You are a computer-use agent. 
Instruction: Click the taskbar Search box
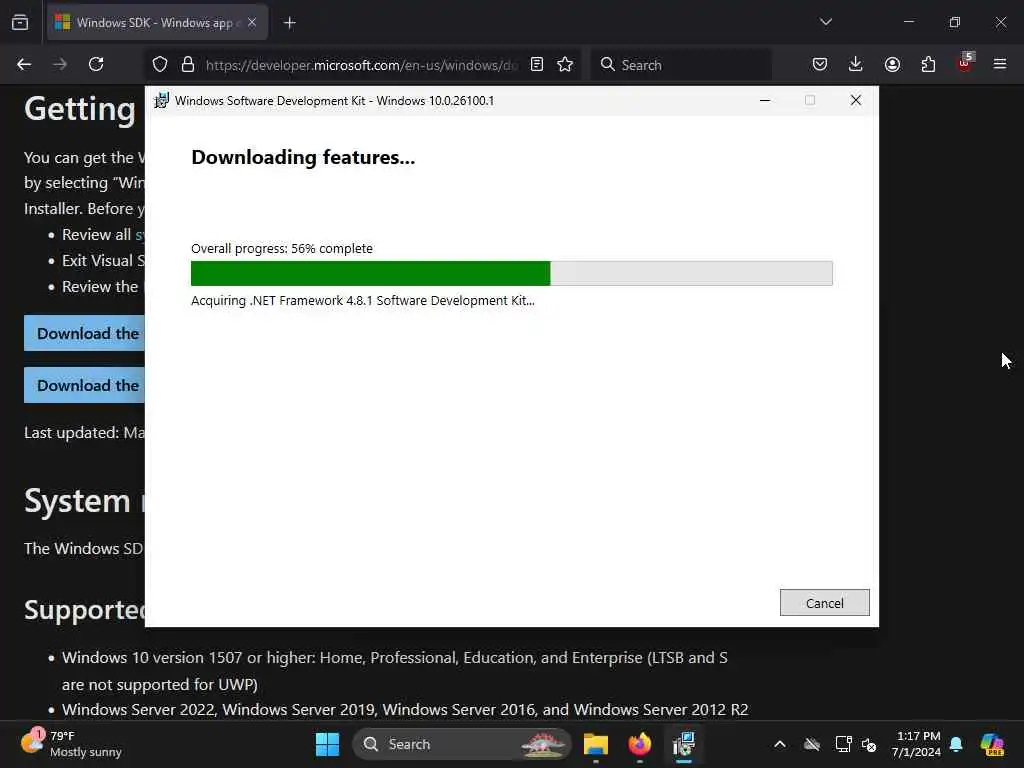(462, 744)
